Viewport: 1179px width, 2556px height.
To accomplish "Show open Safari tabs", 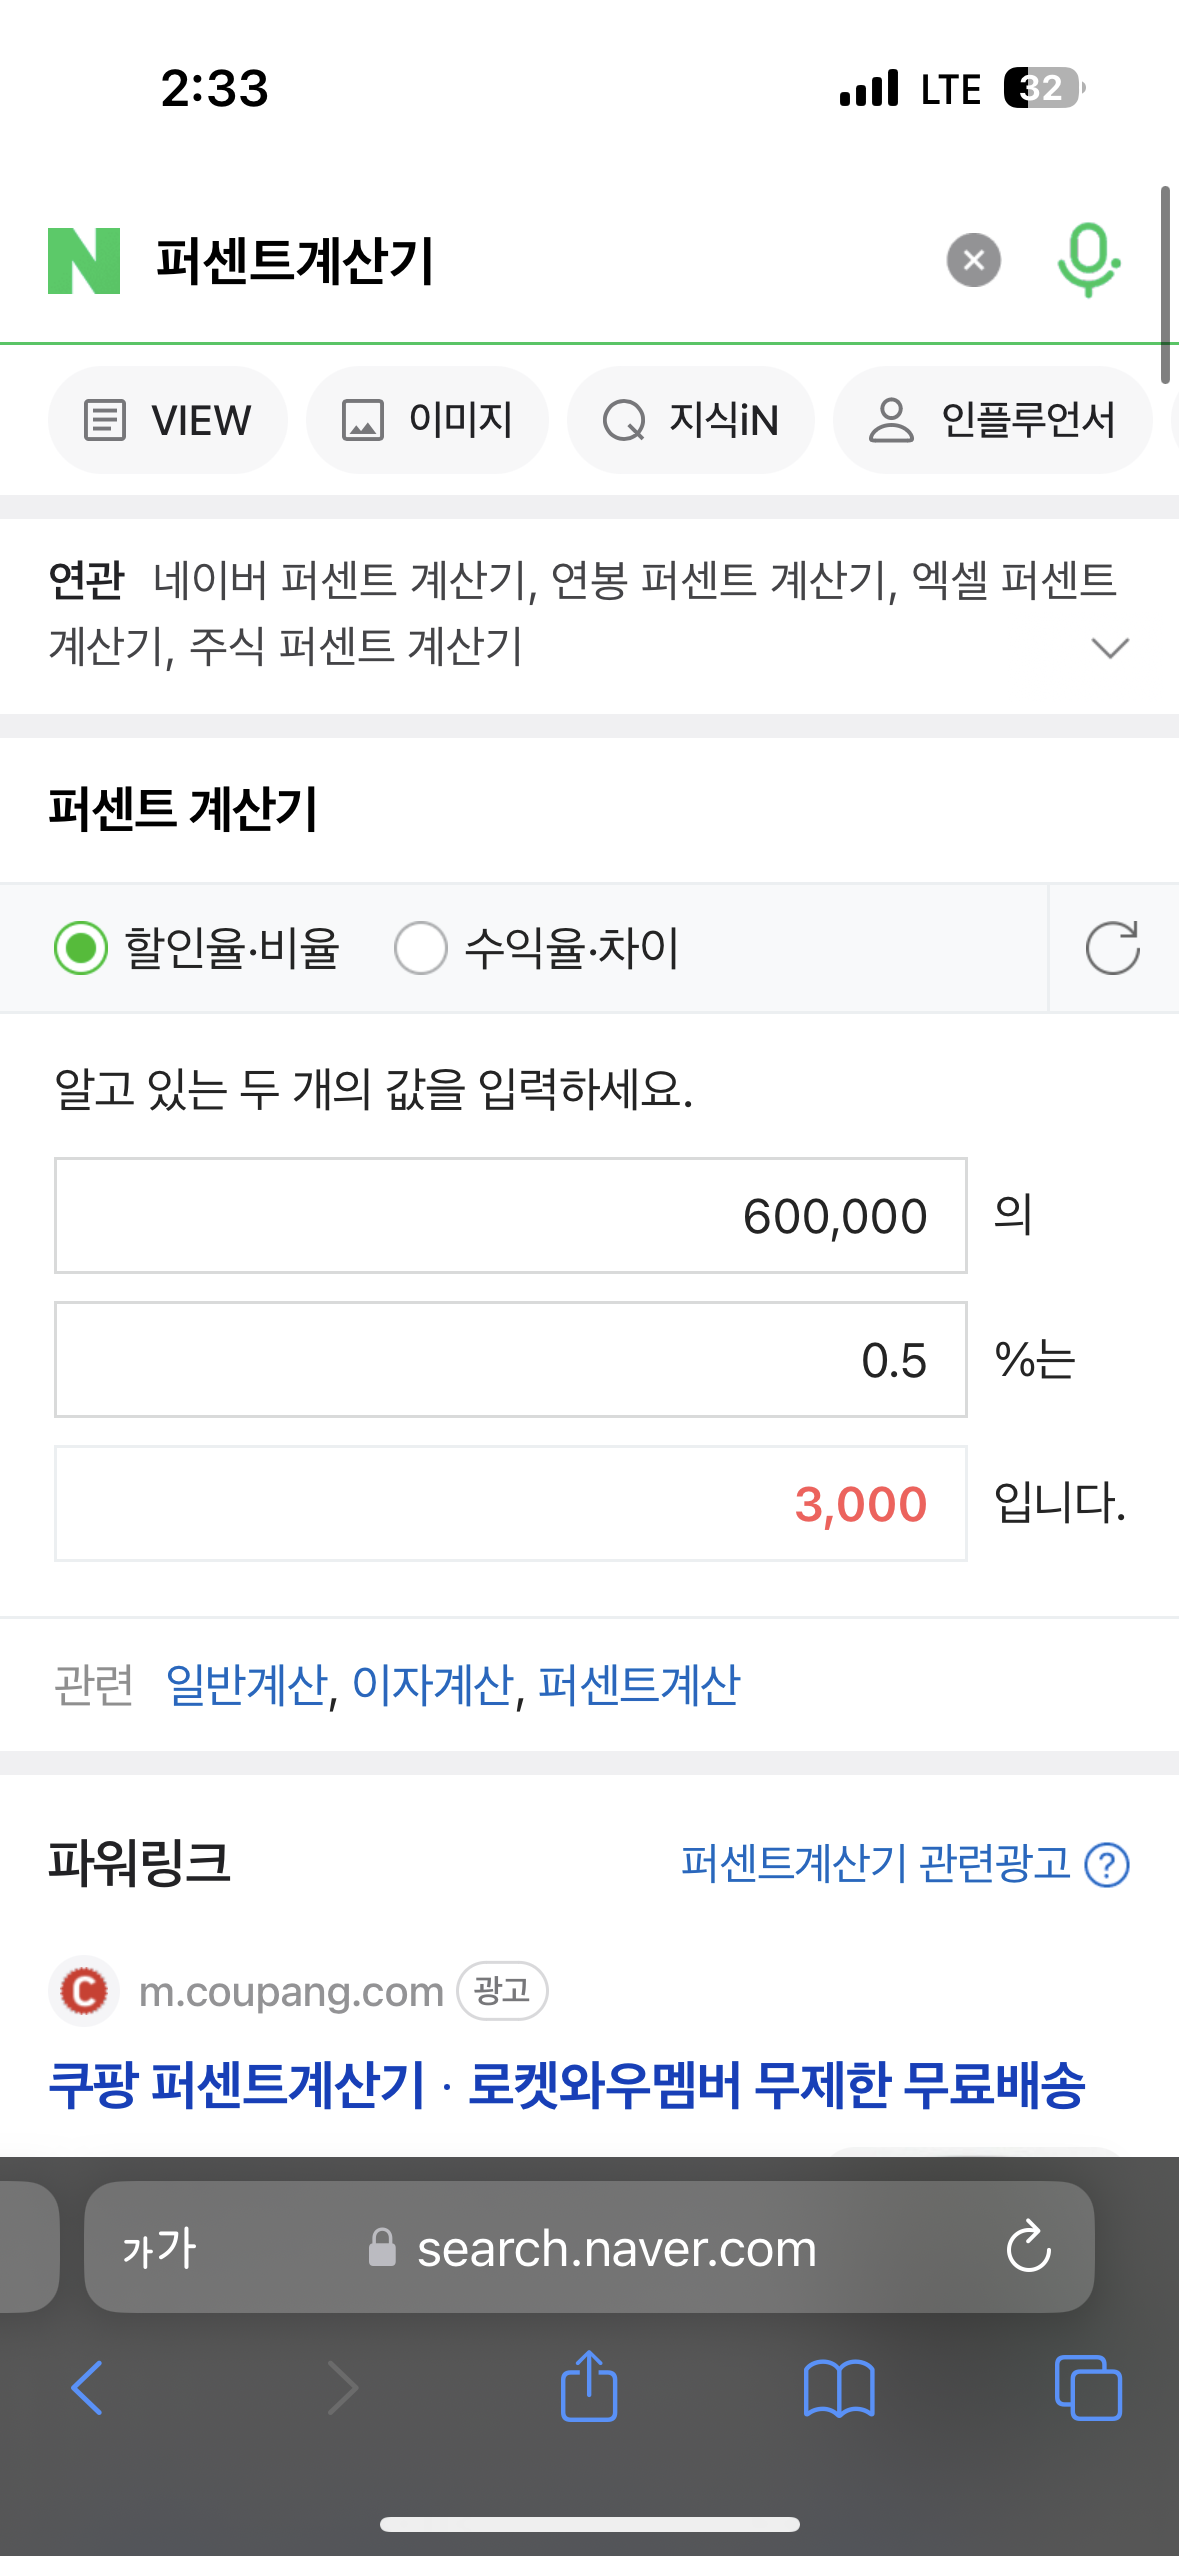I will pos(1088,2388).
